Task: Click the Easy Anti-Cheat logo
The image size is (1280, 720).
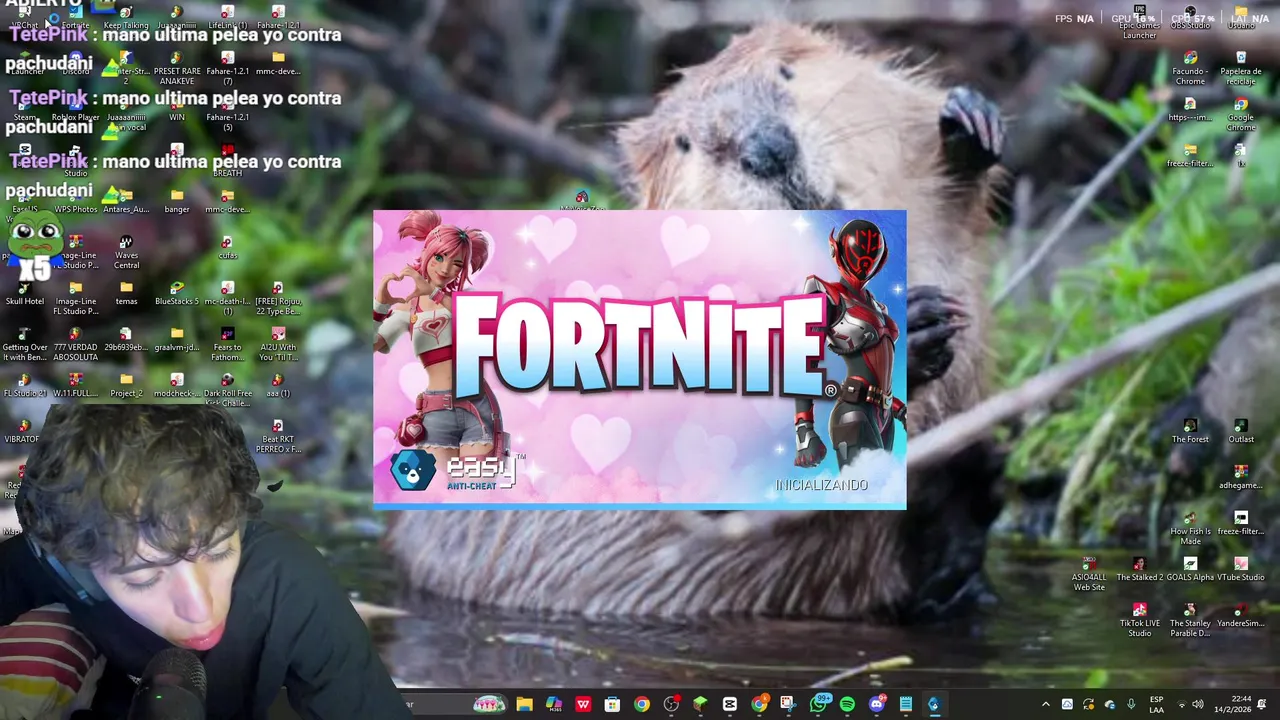Action: (455, 470)
